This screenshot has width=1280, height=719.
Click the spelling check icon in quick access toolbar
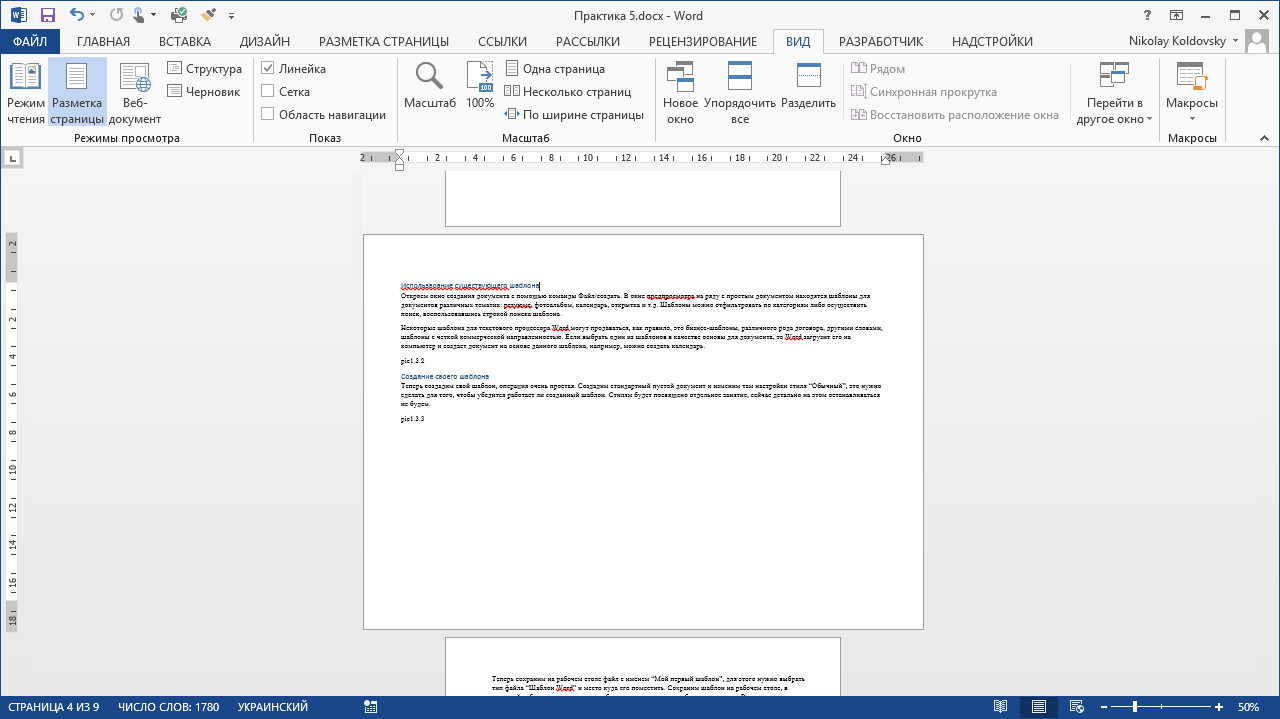[179, 15]
